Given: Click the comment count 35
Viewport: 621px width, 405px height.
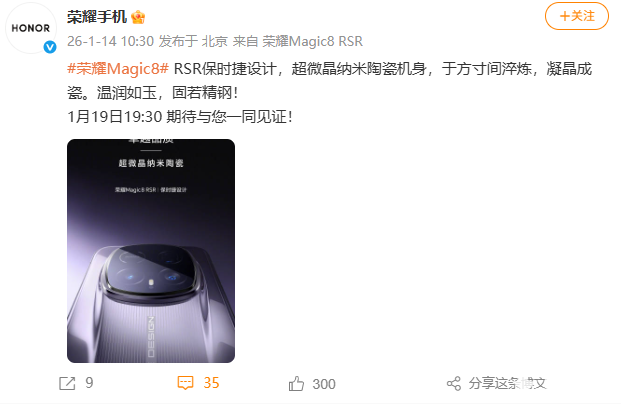Looking at the screenshot, I should [x=211, y=383].
